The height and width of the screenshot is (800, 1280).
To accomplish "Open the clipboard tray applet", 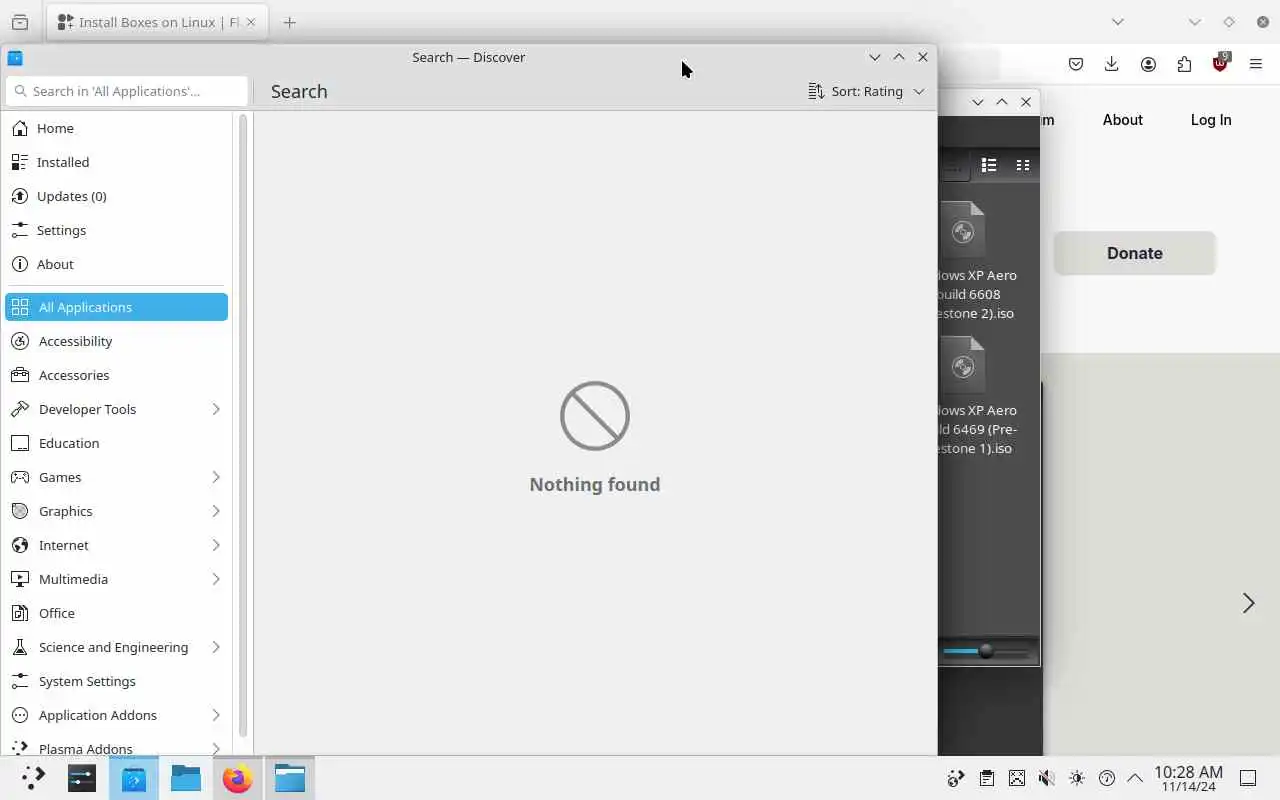I will point(987,778).
